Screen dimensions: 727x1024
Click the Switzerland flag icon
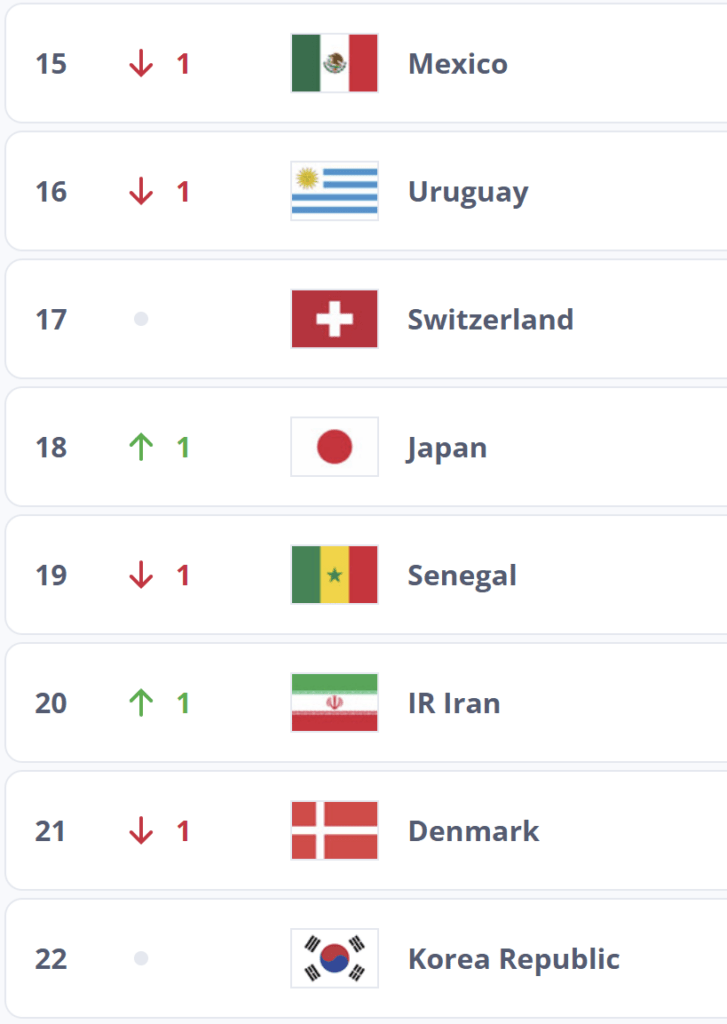click(x=334, y=319)
